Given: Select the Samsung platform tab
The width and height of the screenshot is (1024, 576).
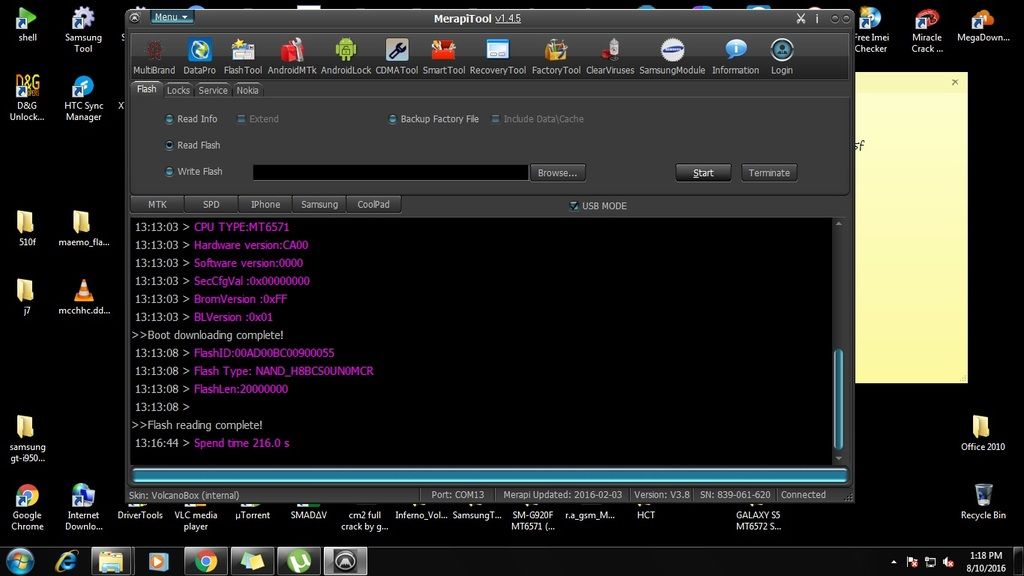Looking at the screenshot, I should tap(319, 204).
